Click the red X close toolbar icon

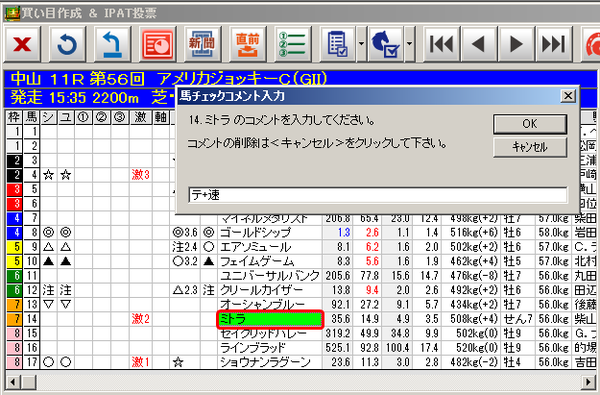[x=22, y=44]
